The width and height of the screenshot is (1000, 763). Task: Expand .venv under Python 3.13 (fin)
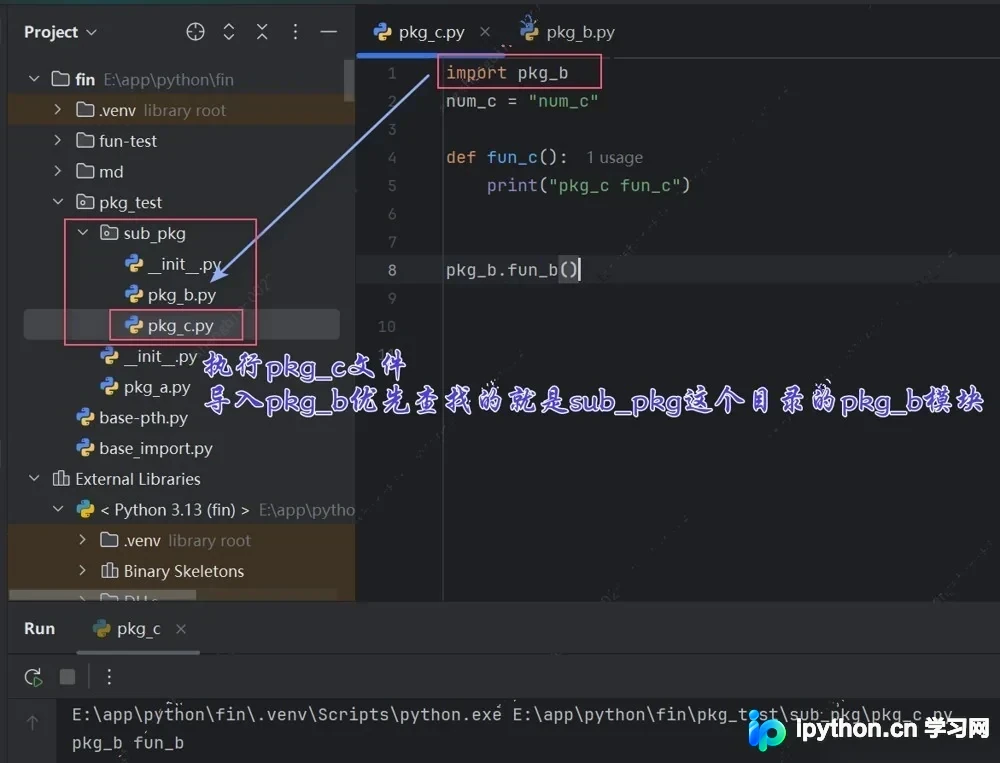coord(82,540)
